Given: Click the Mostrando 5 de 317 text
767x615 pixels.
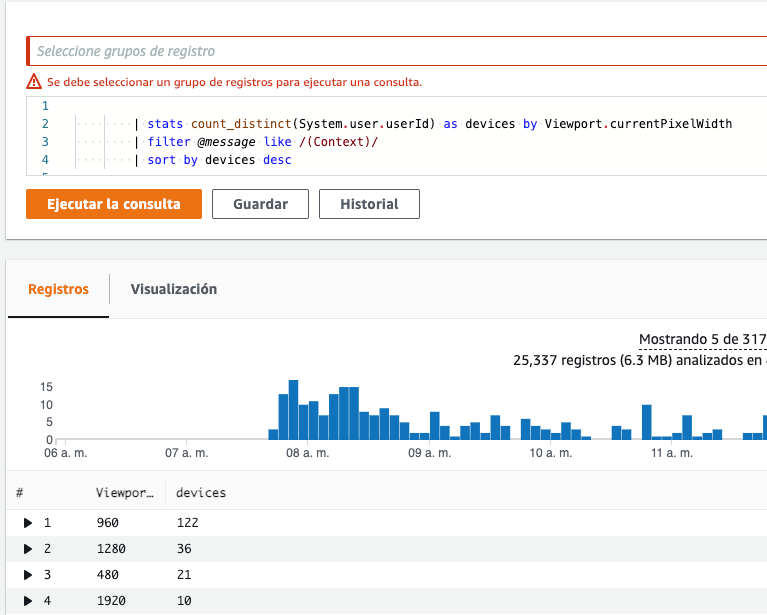Looking at the screenshot, I should pyautogui.click(x=702, y=340).
